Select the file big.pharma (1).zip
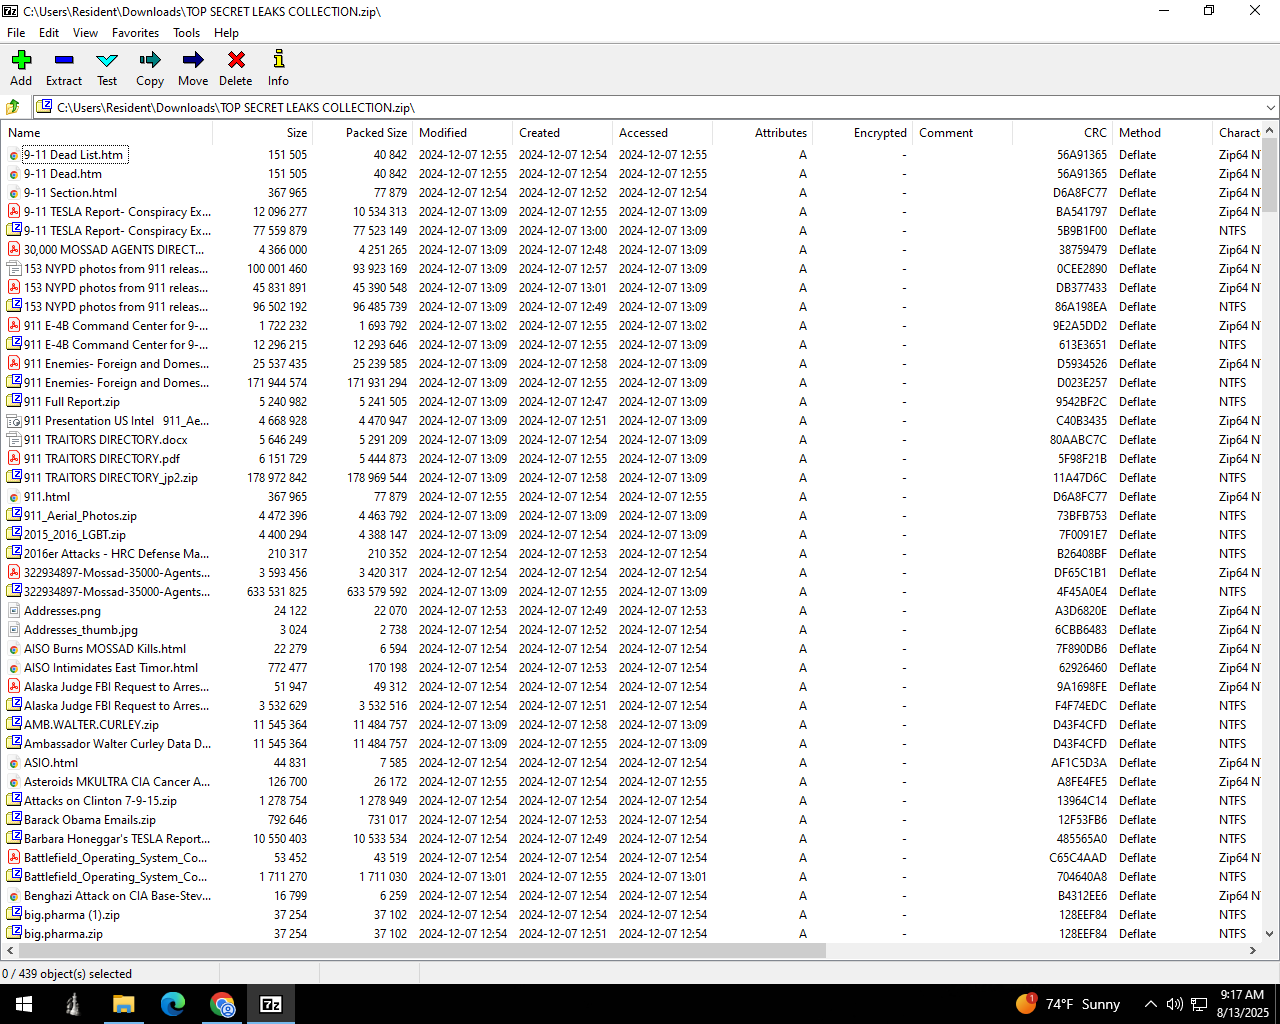 pos(72,915)
